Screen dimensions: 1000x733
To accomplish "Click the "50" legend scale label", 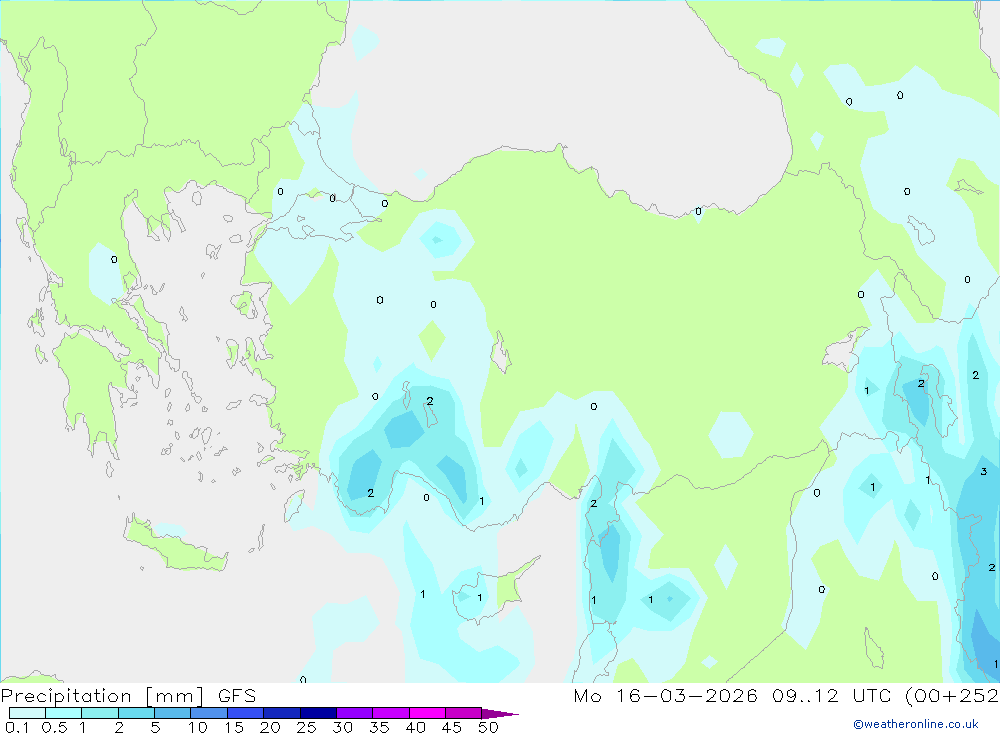I will pos(488,727).
